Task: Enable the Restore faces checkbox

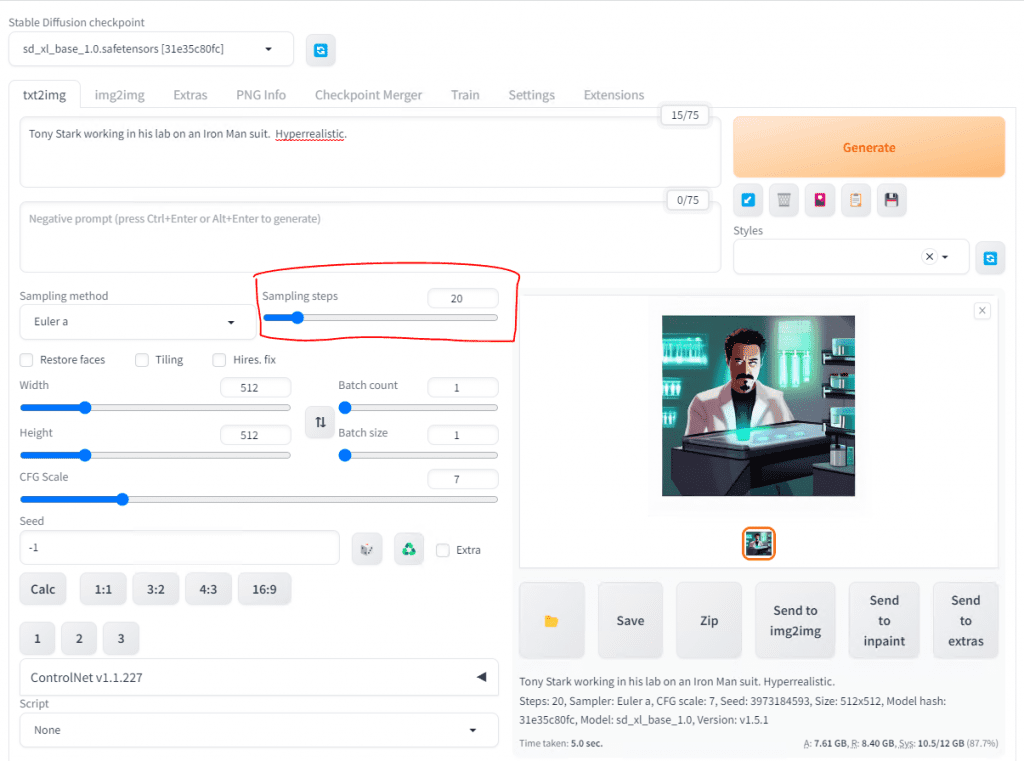Action: [26, 360]
